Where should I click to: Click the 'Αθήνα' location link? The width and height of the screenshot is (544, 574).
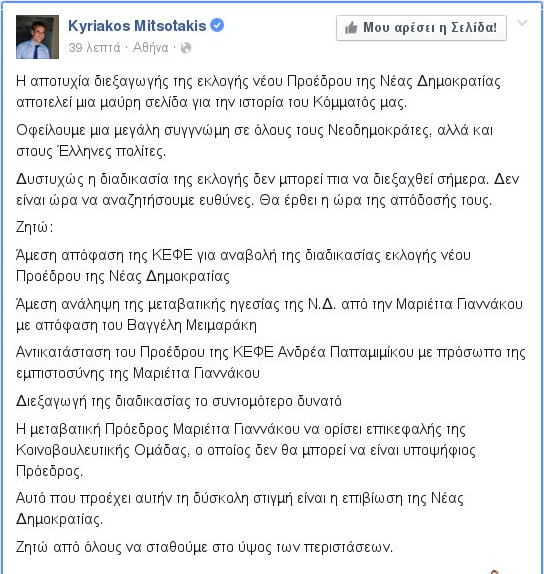[150, 48]
